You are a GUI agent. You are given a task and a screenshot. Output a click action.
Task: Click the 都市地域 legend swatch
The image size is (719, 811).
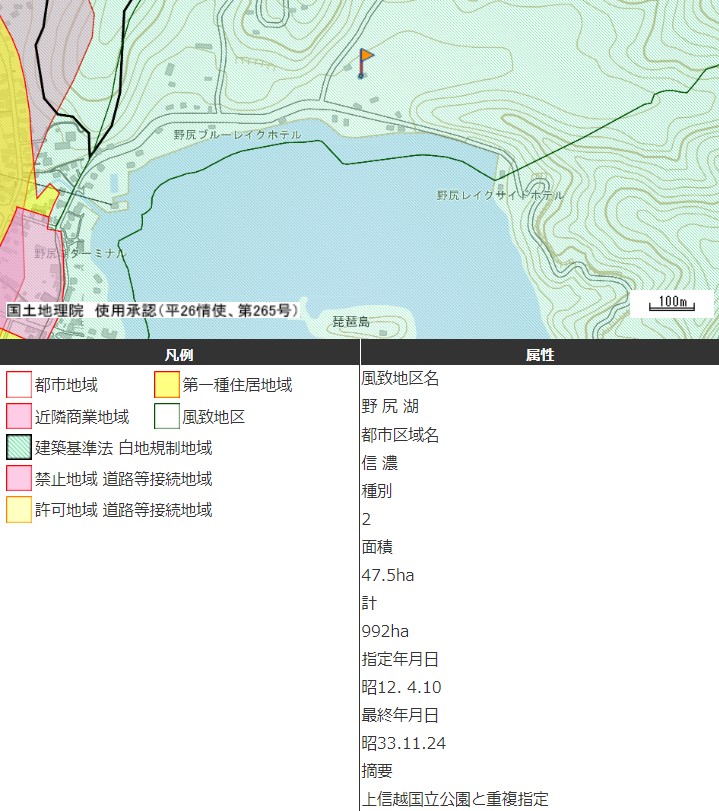point(19,385)
